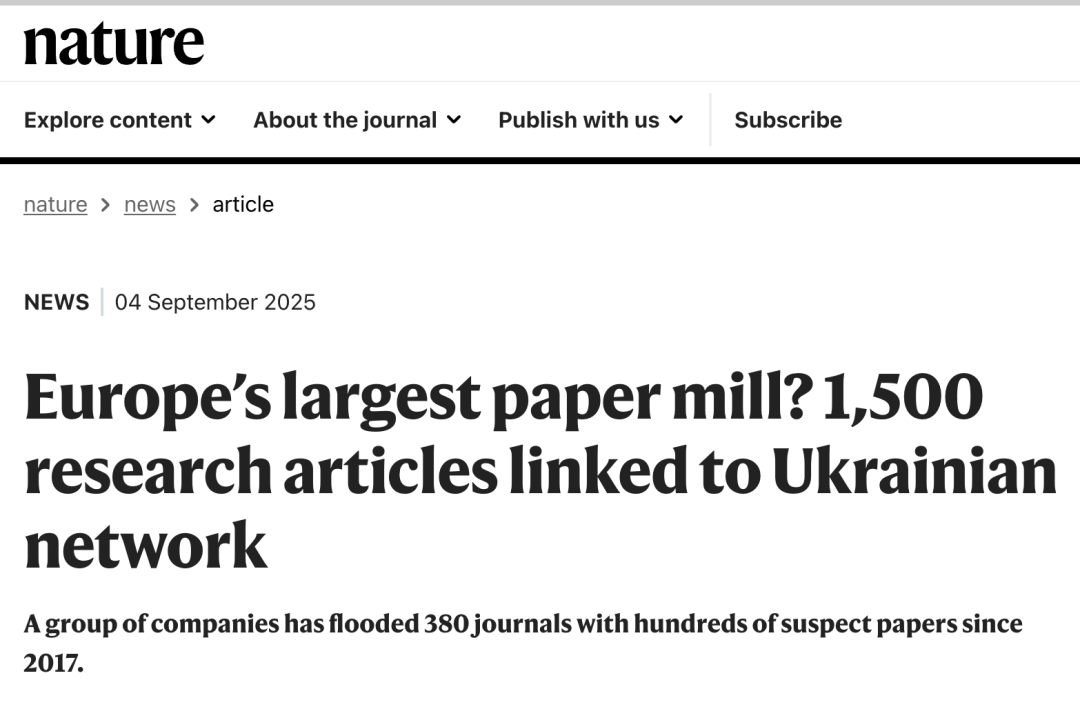This screenshot has height=709, width=1080.
Task: Open the About the journal menu
Action: click(357, 120)
